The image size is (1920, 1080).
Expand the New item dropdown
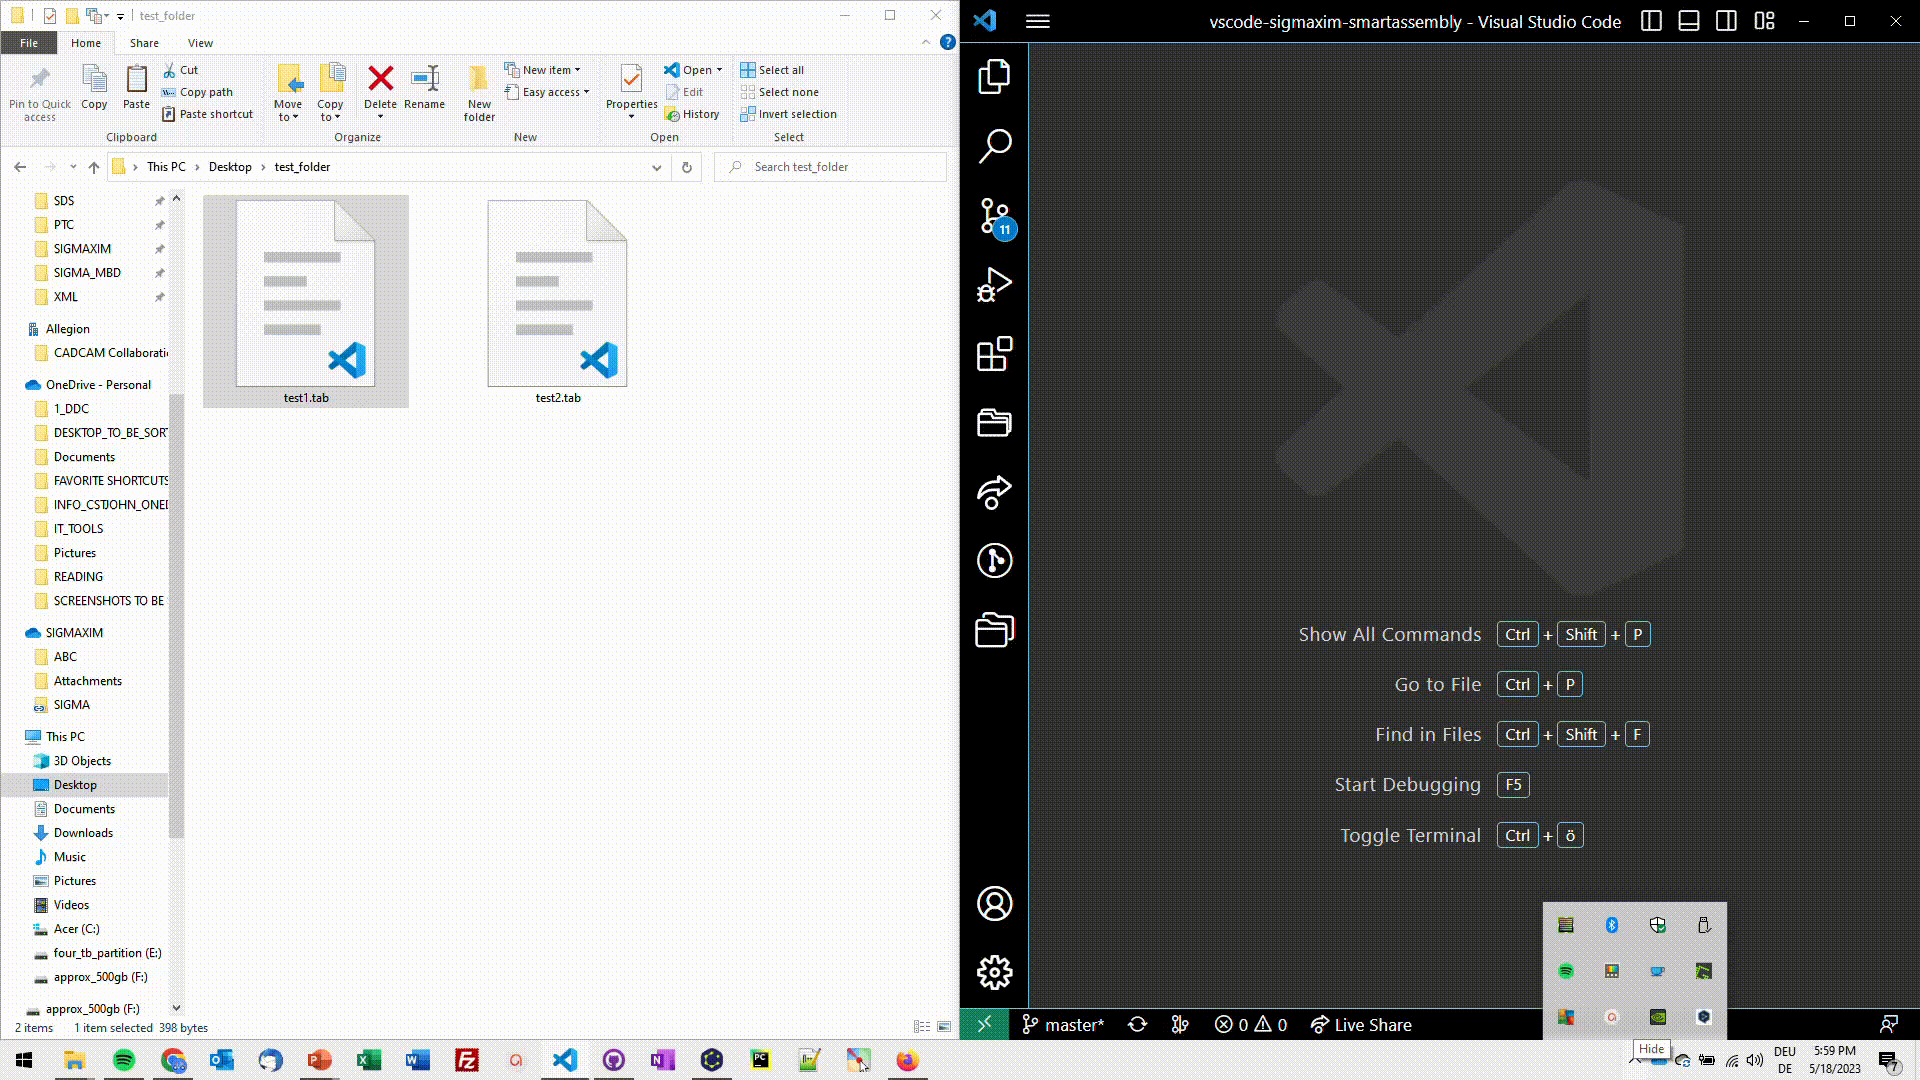[545, 70]
